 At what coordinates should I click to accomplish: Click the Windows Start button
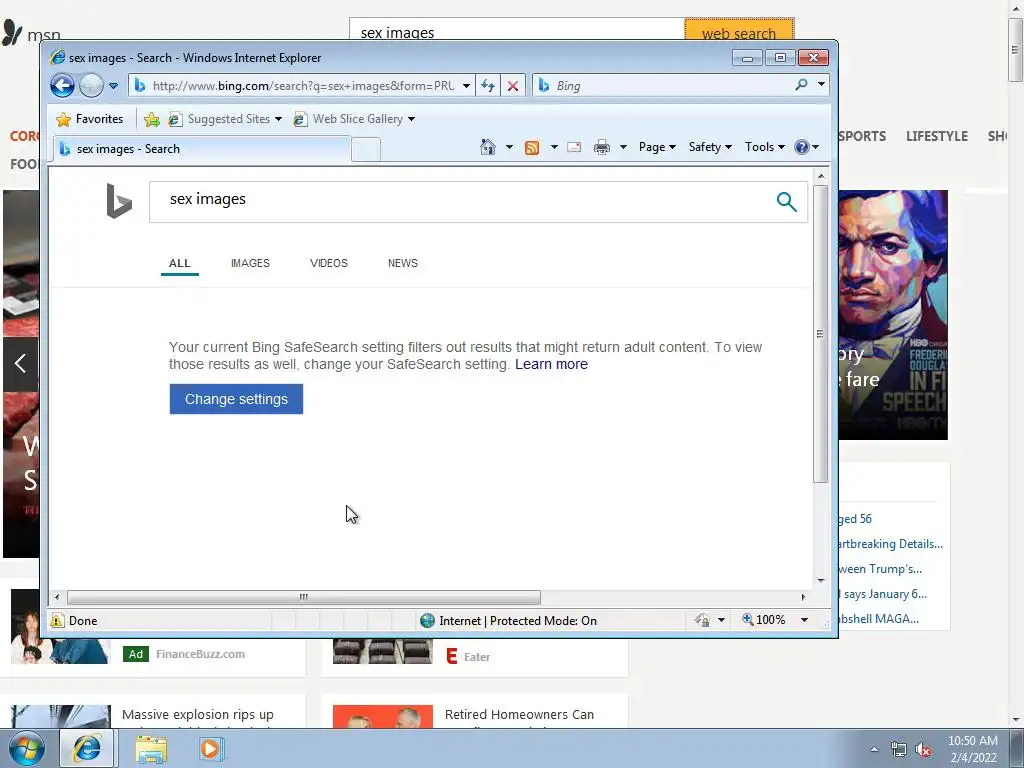(x=26, y=749)
